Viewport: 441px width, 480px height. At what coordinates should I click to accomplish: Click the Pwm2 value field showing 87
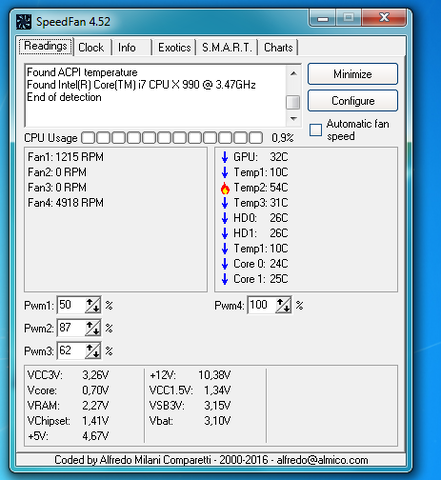pyautogui.click(x=71, y=328)
